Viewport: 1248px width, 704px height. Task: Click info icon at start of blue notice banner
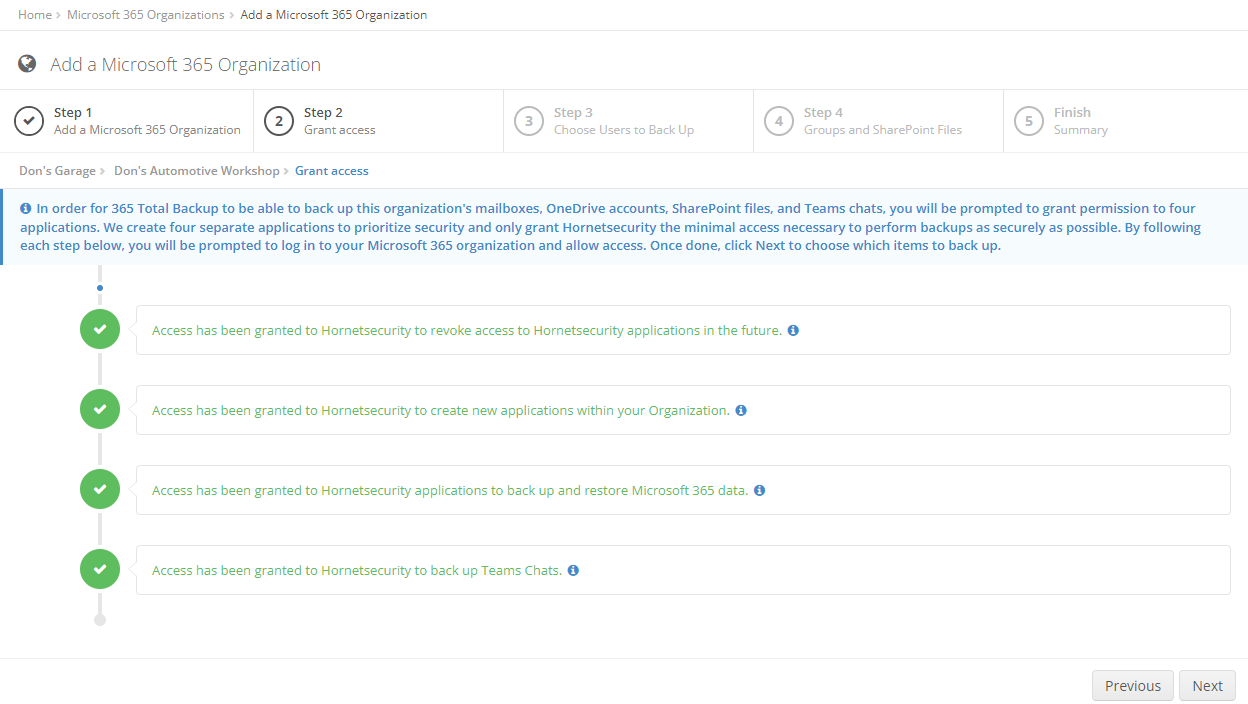point(26,209)
